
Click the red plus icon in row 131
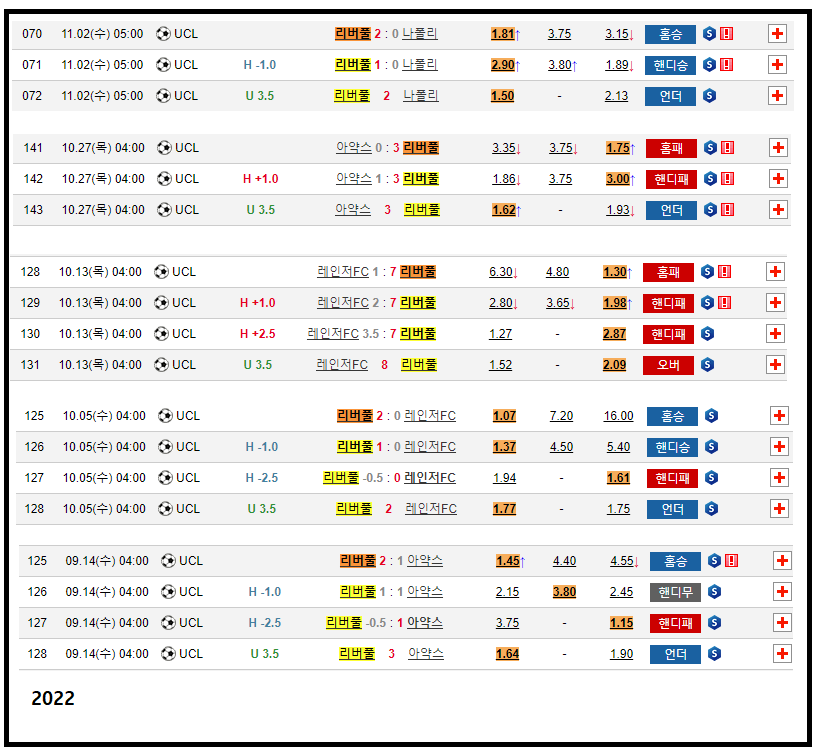(x=775, y=365)
